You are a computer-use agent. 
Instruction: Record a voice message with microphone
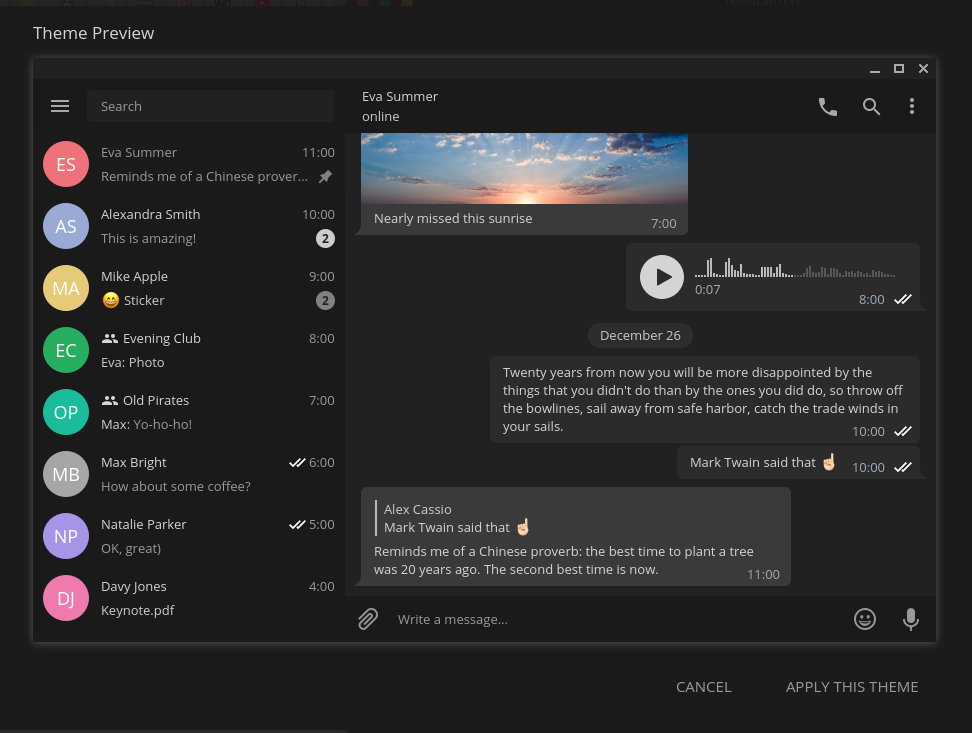(x=911, y=619)
